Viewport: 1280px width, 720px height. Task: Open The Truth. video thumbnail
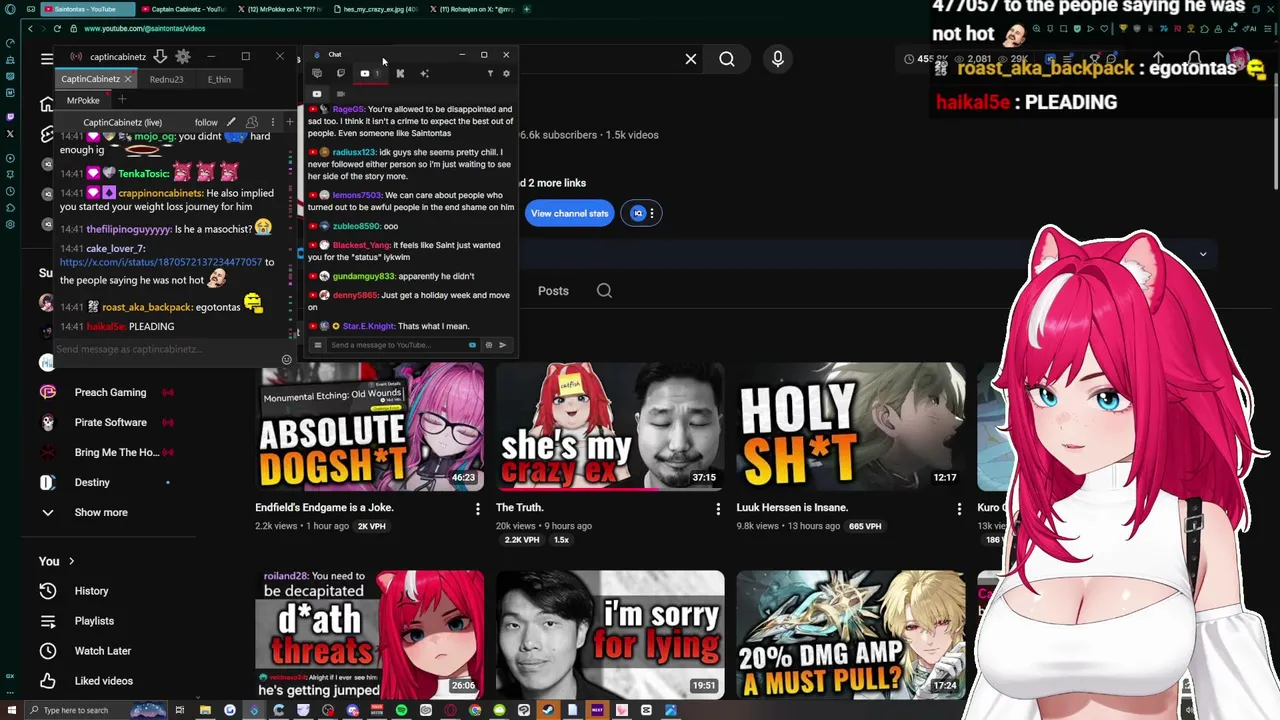610,426
